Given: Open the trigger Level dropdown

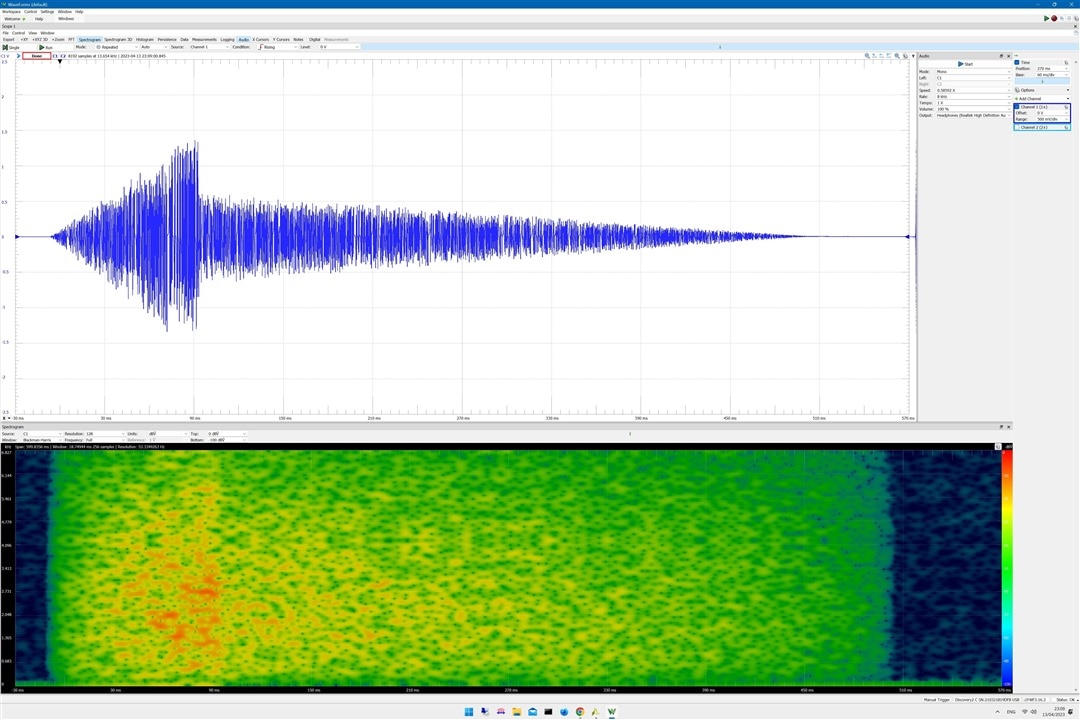Looking at the screenshot, I should [338, 48].
